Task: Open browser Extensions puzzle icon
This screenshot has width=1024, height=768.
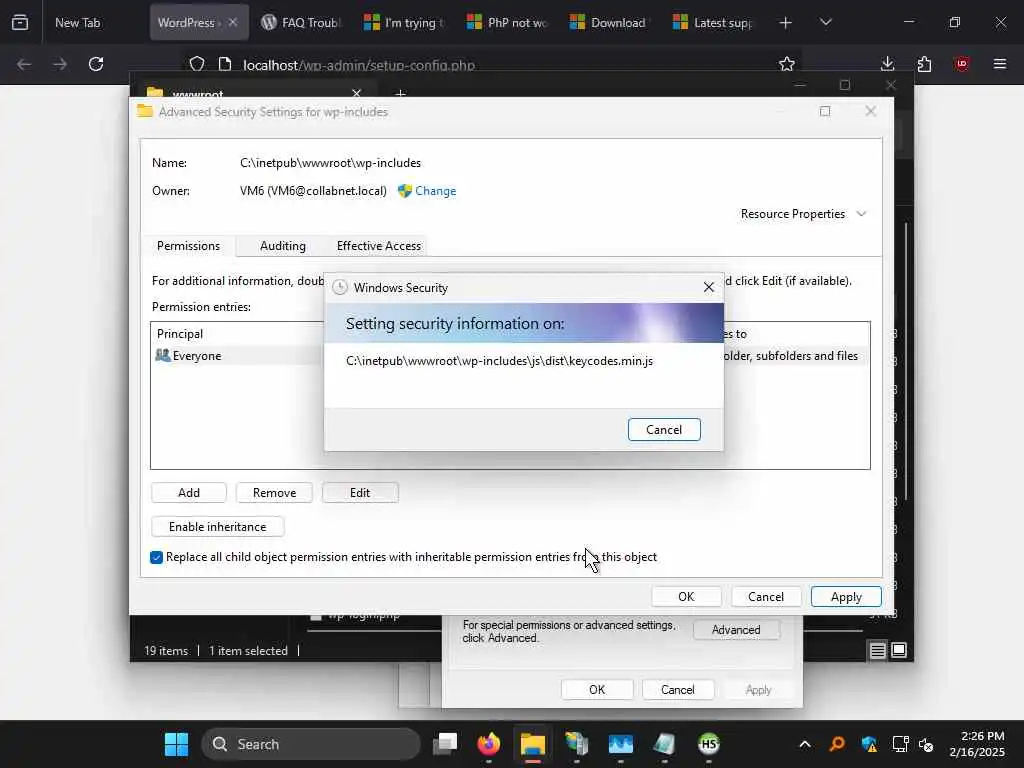Action: [924, 64]
